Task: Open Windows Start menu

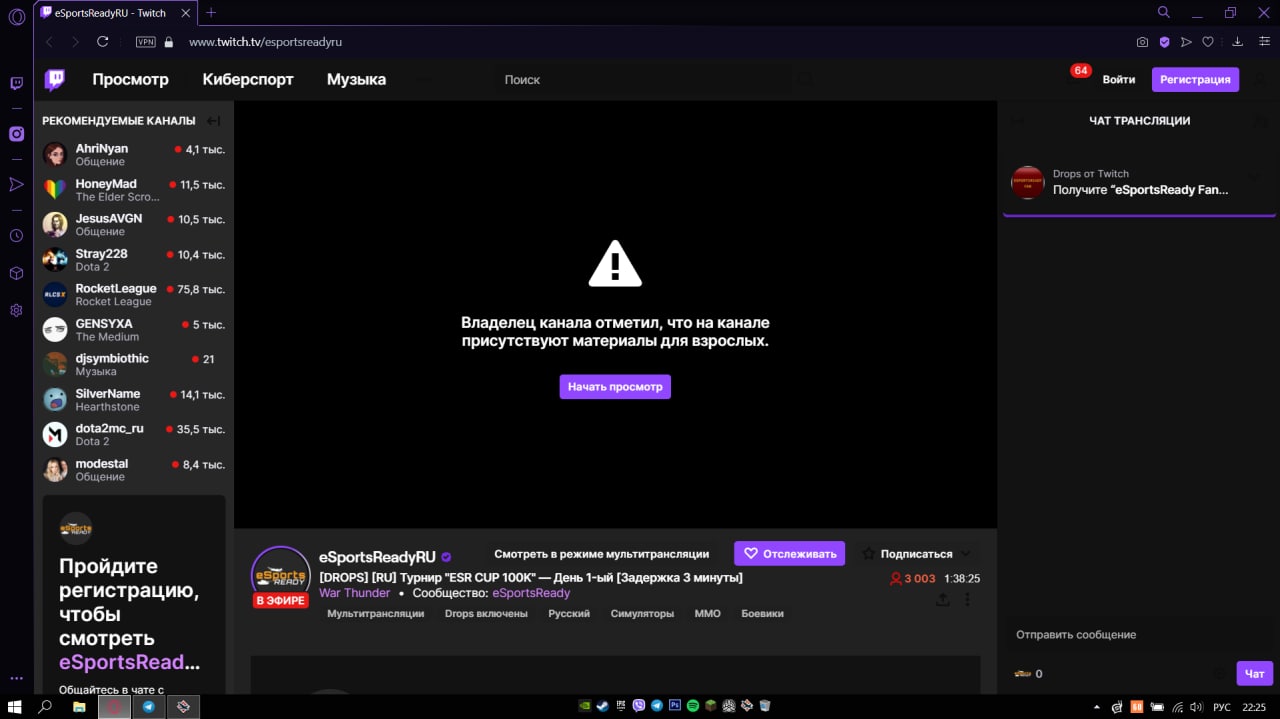Action: [16, 706]
